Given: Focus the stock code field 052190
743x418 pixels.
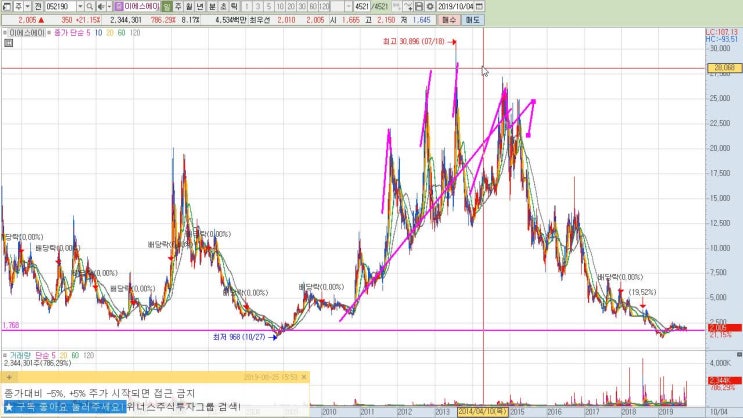Looking at the screenshot, I should [x=60, y=7].
